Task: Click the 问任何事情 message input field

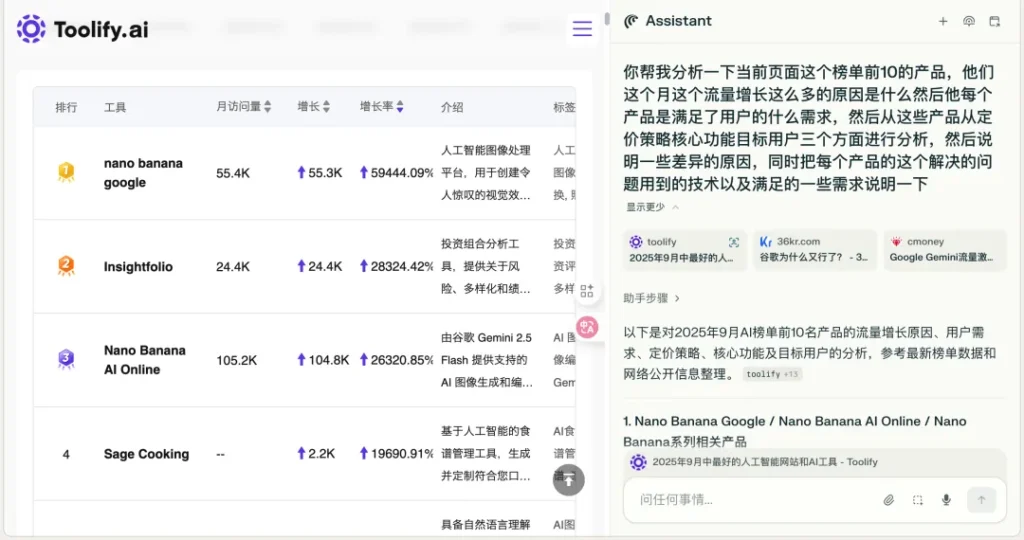Action: 750,500
